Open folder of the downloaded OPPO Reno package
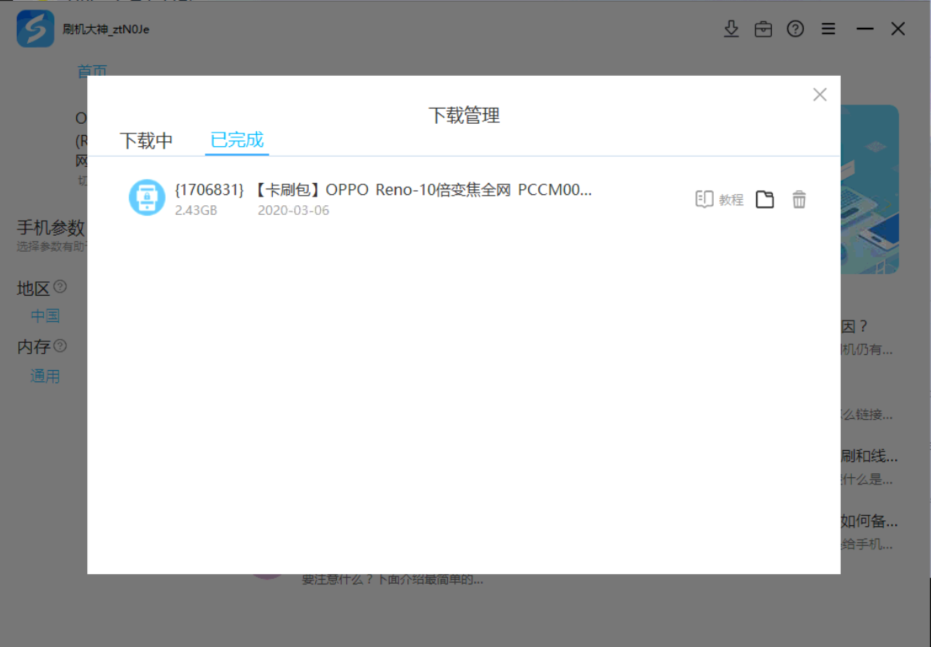Image resolution: width=931 pixels, height=647 pixels. (x=765, y=199)
